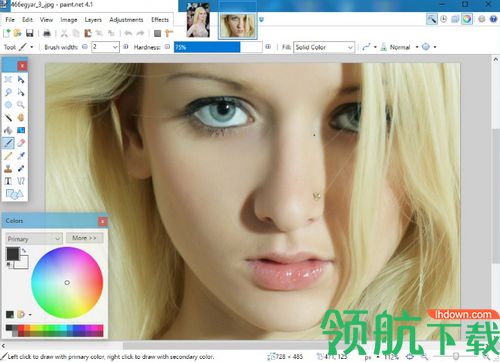Select the Paintbrush tool

[8, 143]
